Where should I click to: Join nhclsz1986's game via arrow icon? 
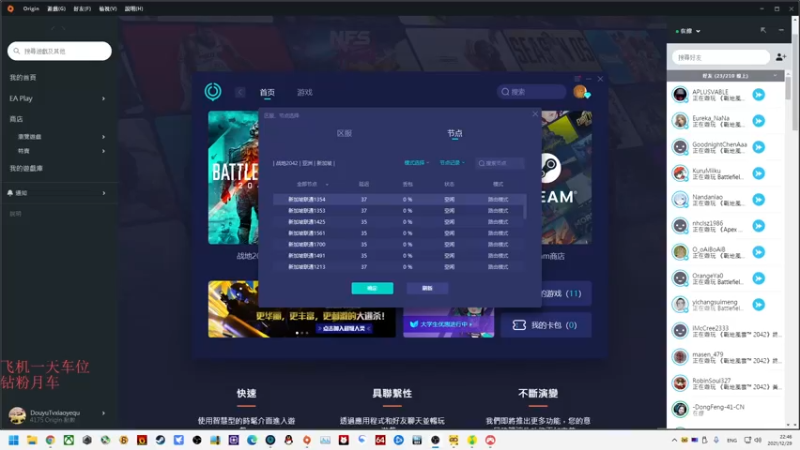(x=759, y=226)
